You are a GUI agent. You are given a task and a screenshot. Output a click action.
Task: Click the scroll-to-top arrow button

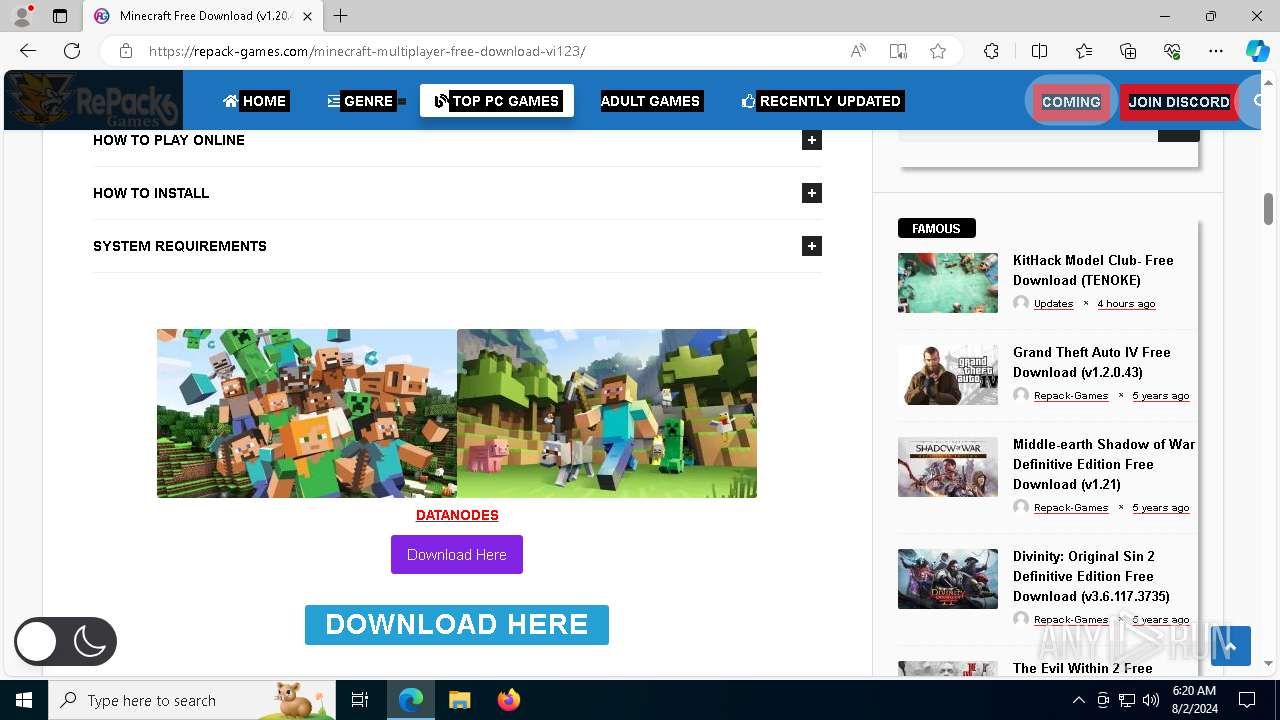tap(1230, 646)
